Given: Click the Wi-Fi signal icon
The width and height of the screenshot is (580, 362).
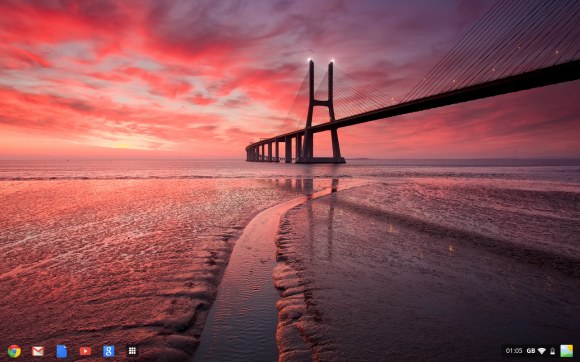Looking at the screenshot, I should click(x=542, y=351).
